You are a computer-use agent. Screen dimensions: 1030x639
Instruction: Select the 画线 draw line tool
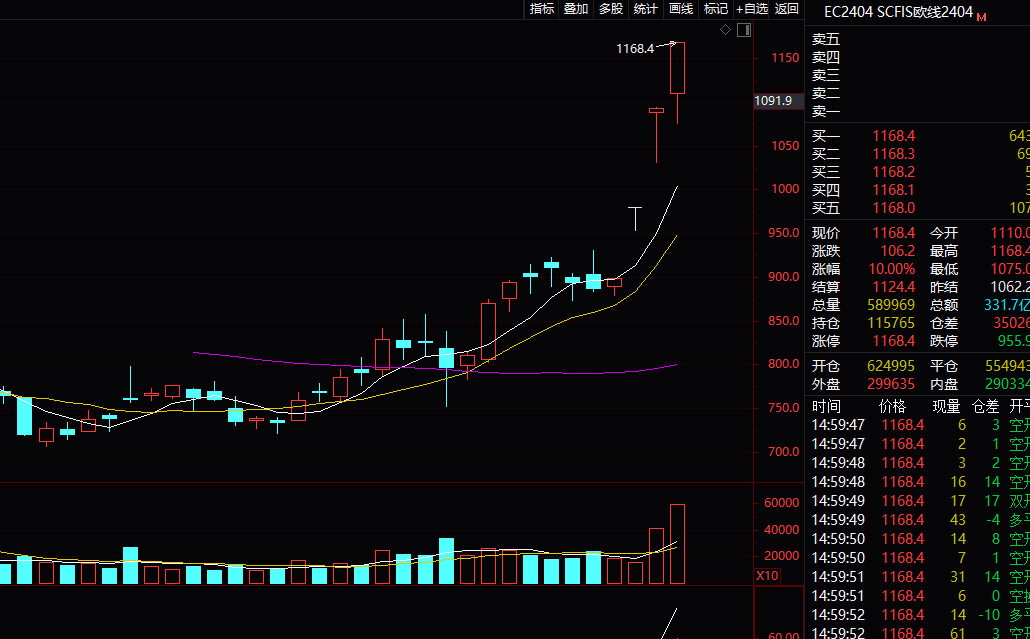[x=681, y=9]
